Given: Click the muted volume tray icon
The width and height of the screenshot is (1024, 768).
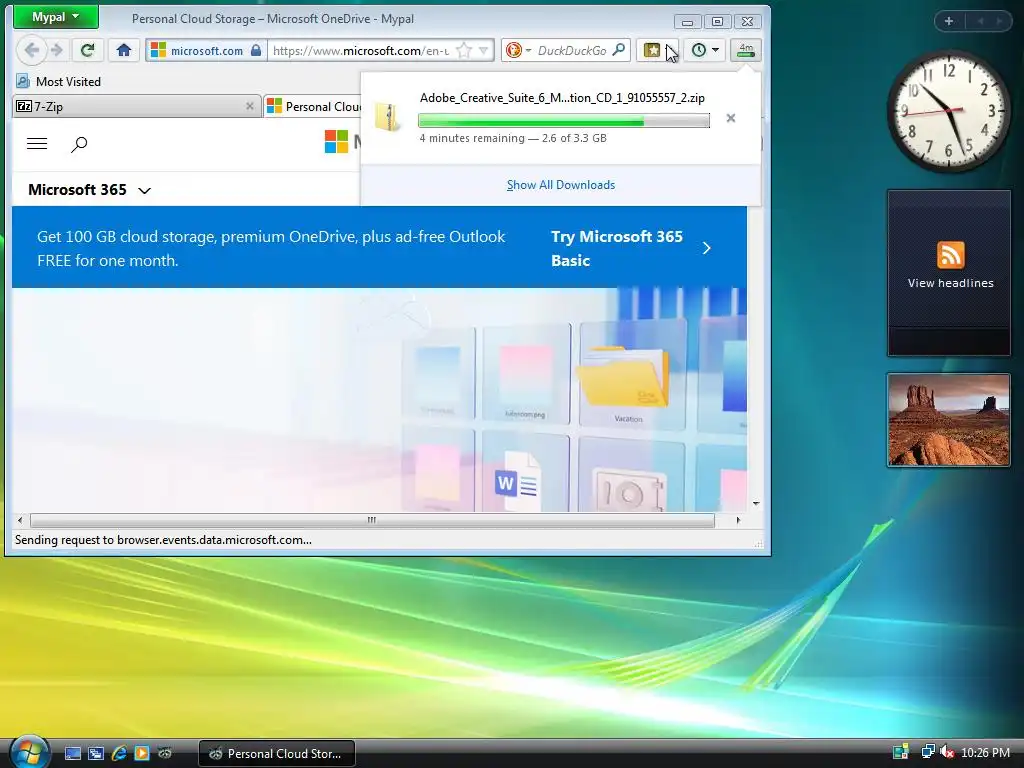Looking at the screenshot, I should tap(946, 752).
